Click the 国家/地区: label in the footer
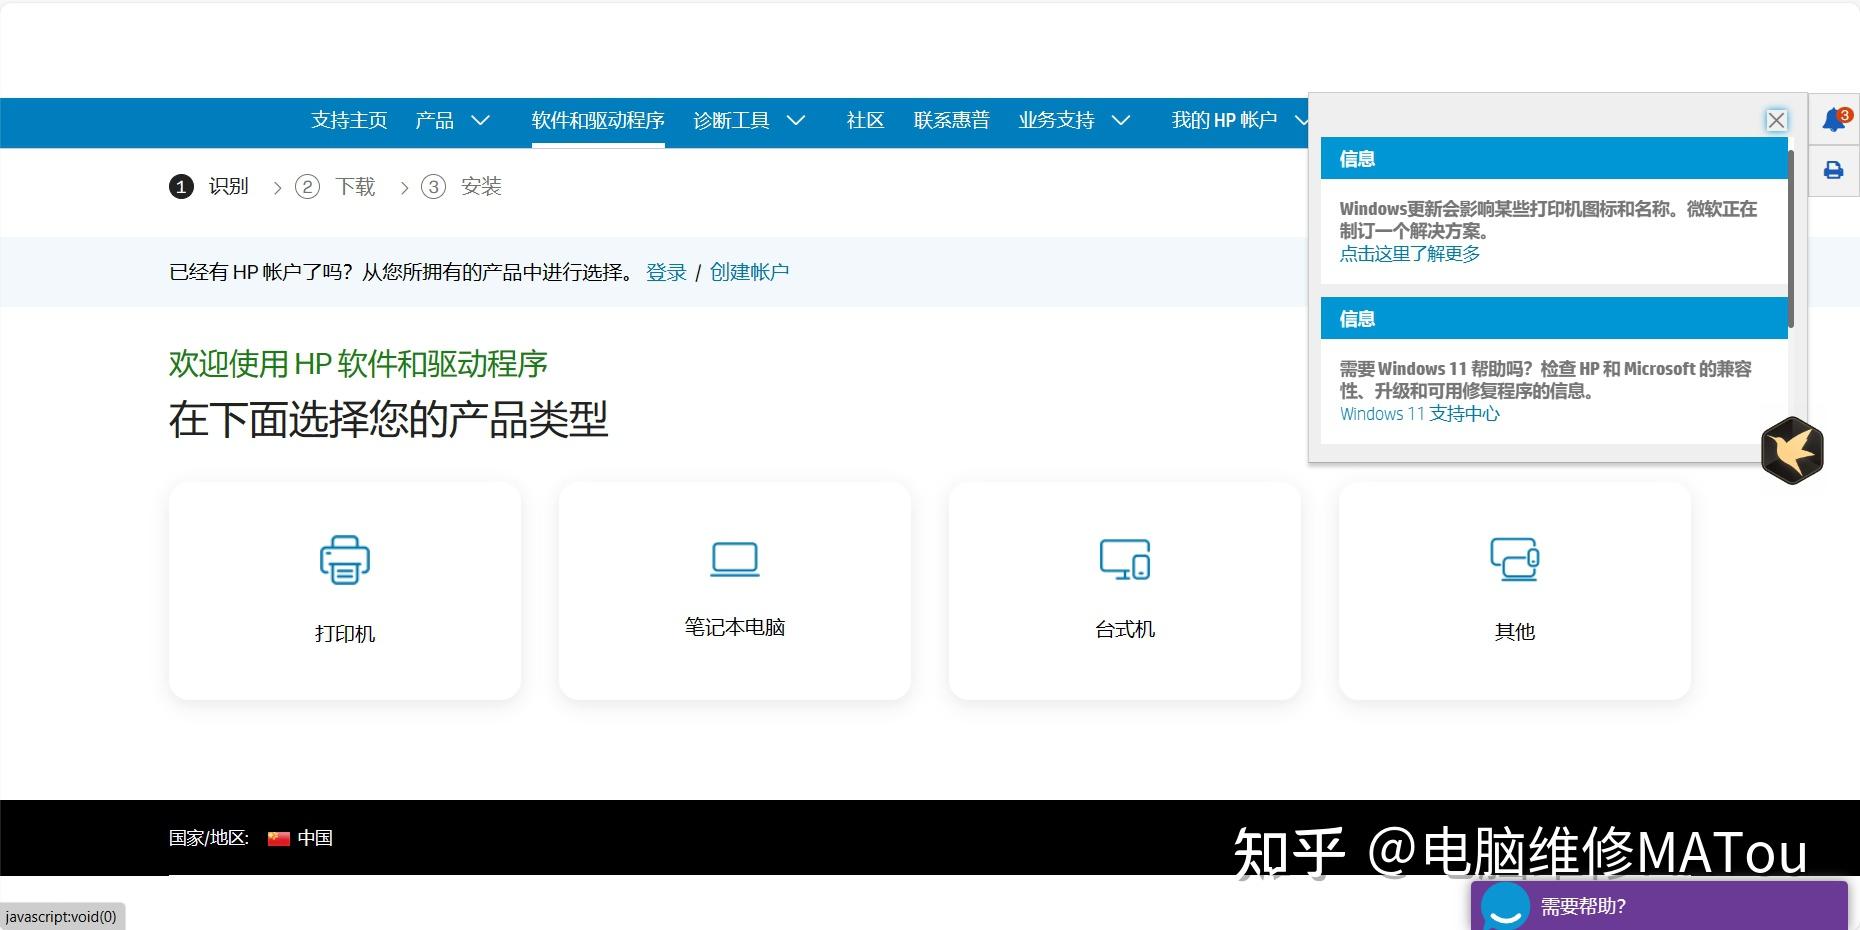Screen dimensions: 1860x930 coord(208,838)
